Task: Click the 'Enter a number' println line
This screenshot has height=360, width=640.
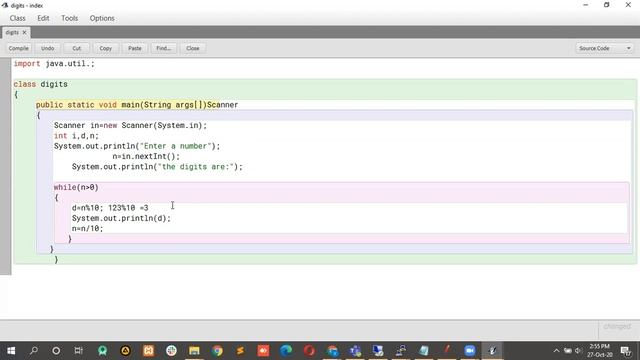Action: [137, 146]
